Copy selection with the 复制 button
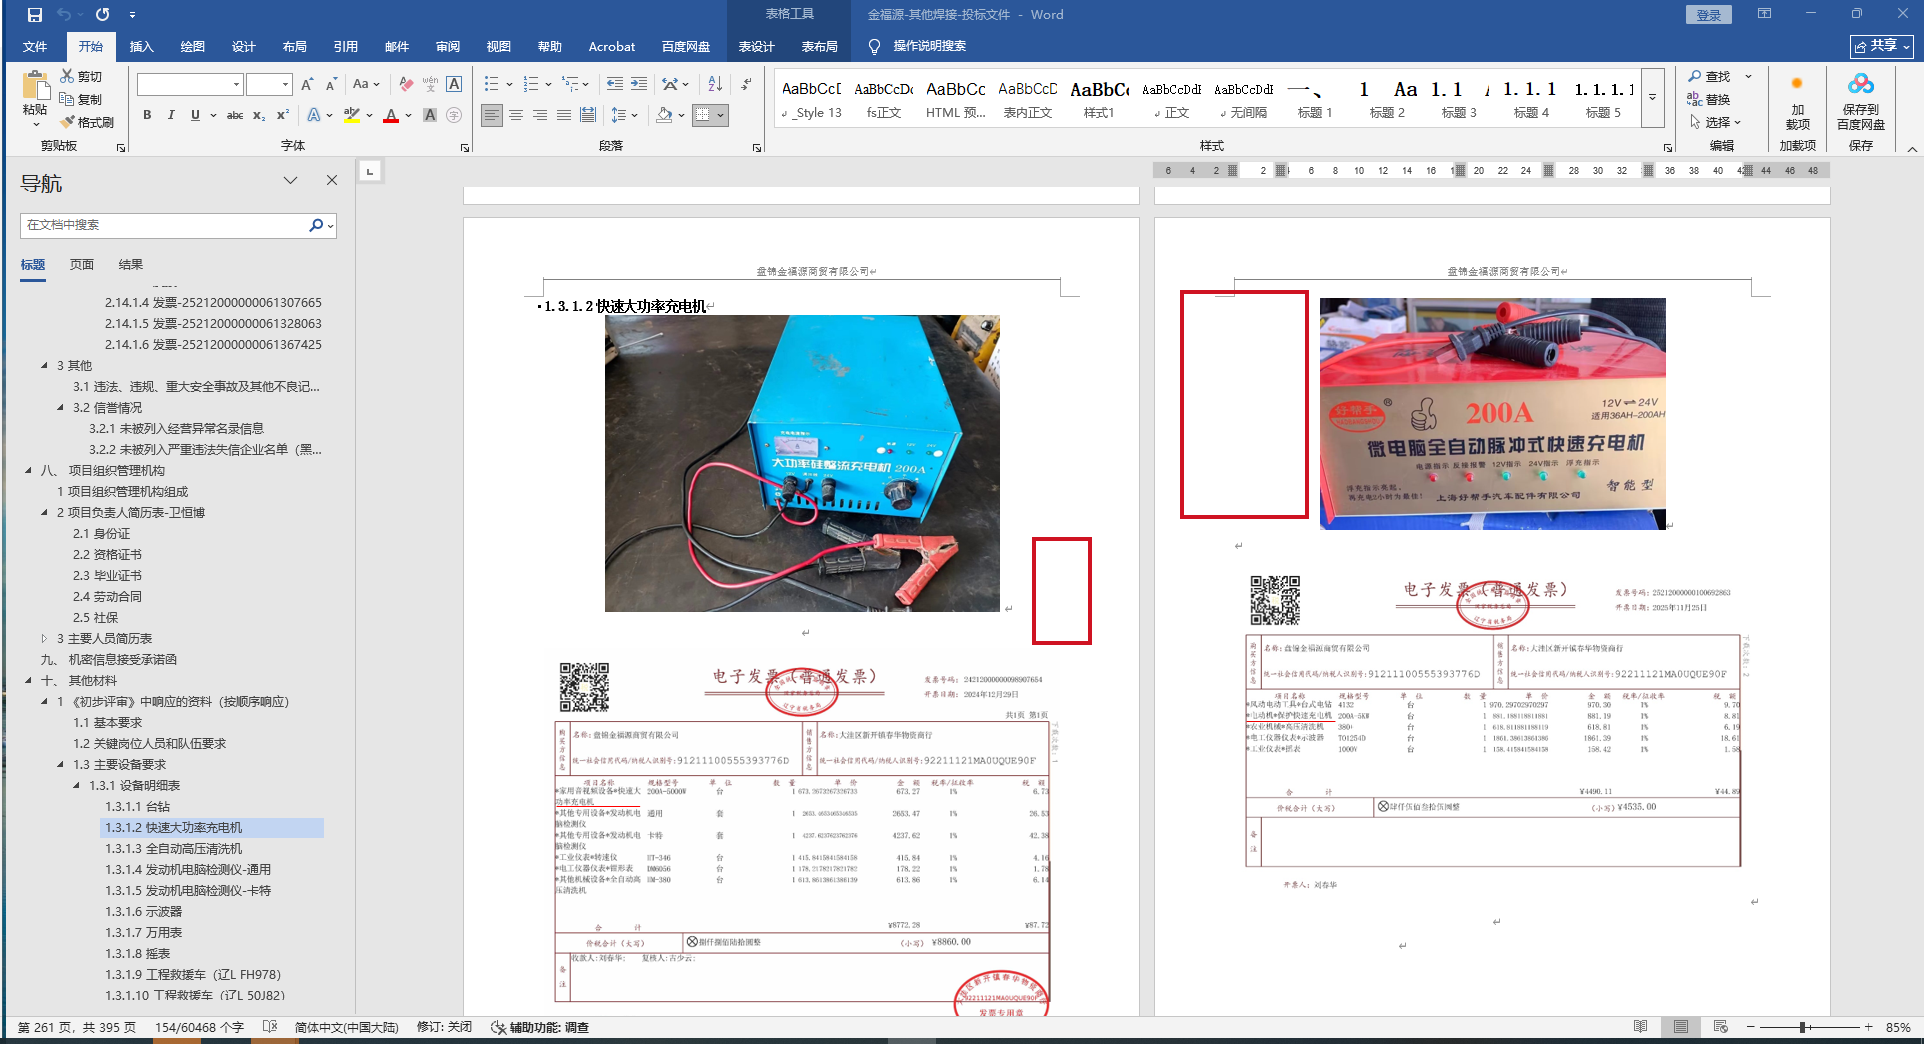1924x1044 pixels. 81,99
